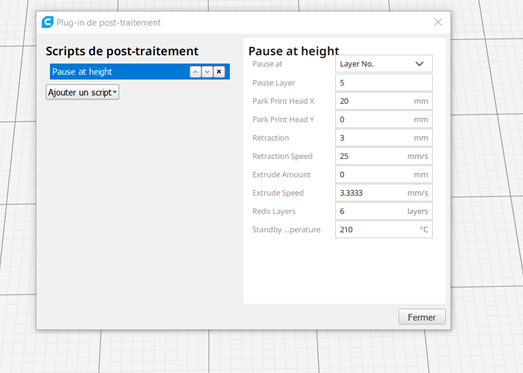Click the Plug-in de post-traitement window title

pos(108,23)
